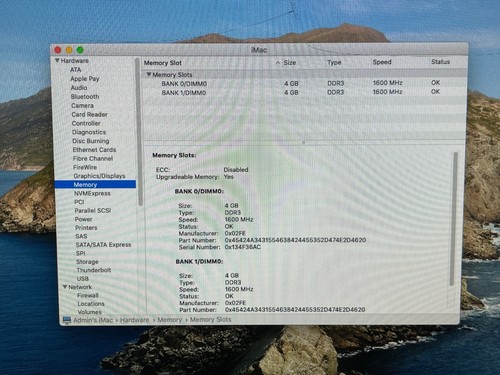
Task: Select the BANK 1/DIMM0 table row
Action: (303, 92)
